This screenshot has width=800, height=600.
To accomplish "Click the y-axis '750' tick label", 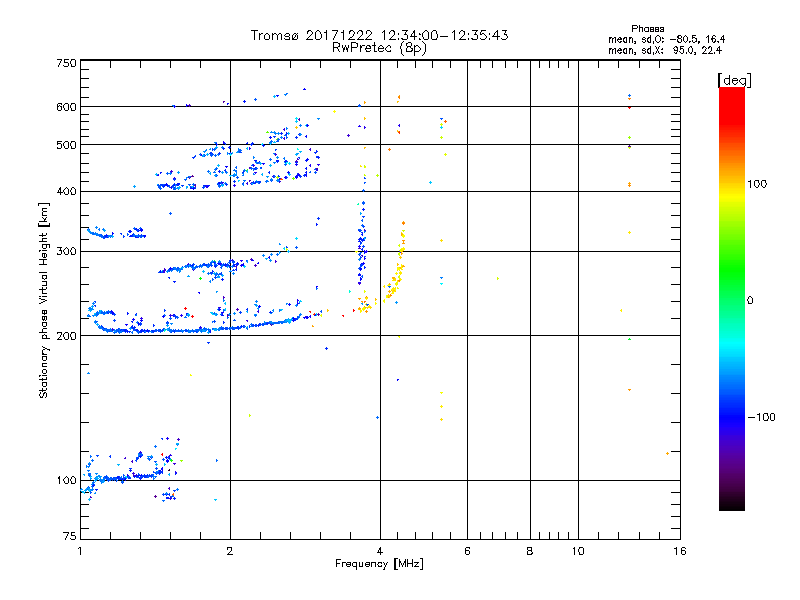I will (x=66, y=63).
